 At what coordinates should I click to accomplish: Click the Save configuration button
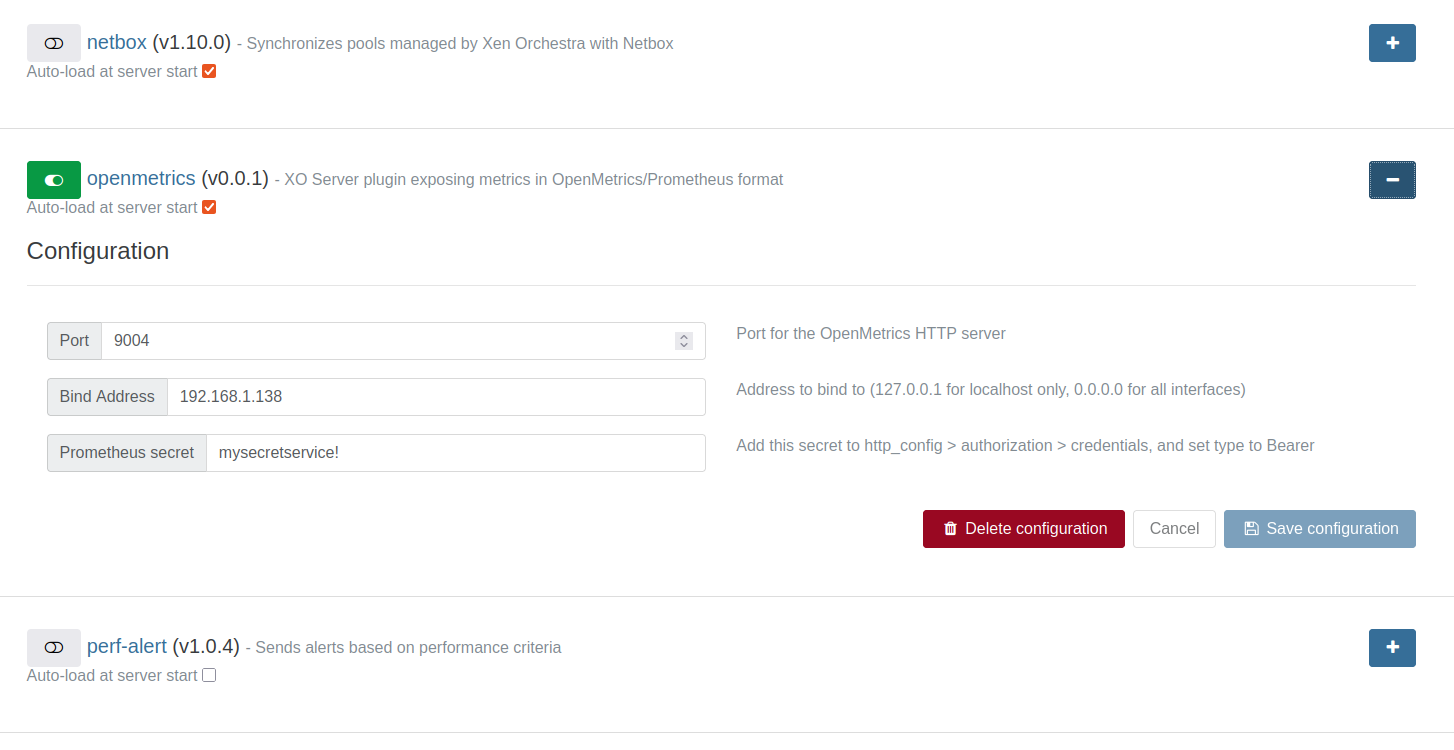1319,529
